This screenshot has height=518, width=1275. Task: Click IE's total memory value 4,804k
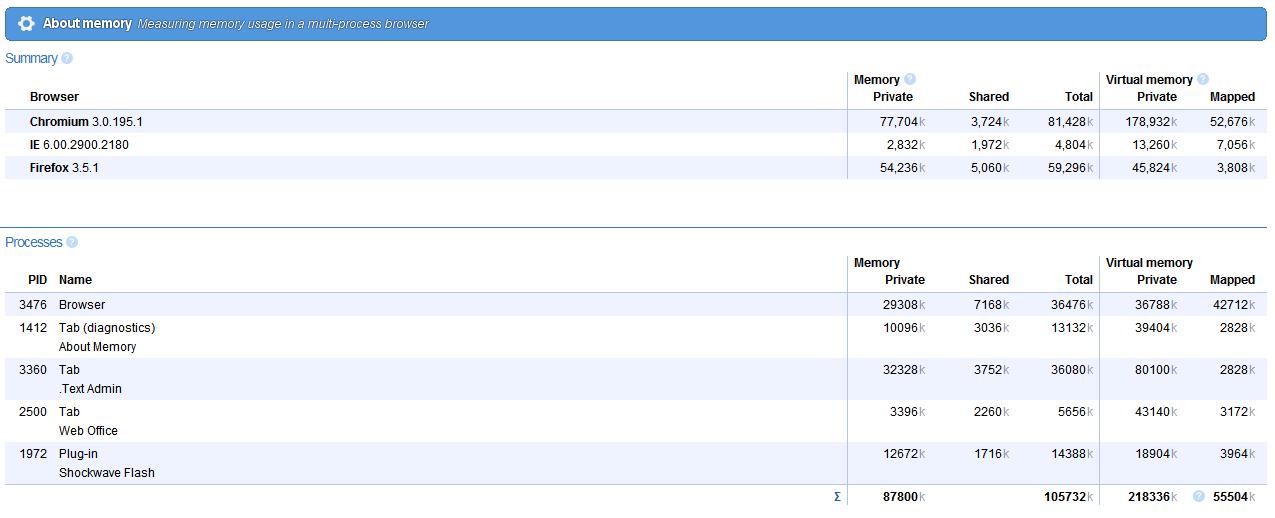[1074, 144]
